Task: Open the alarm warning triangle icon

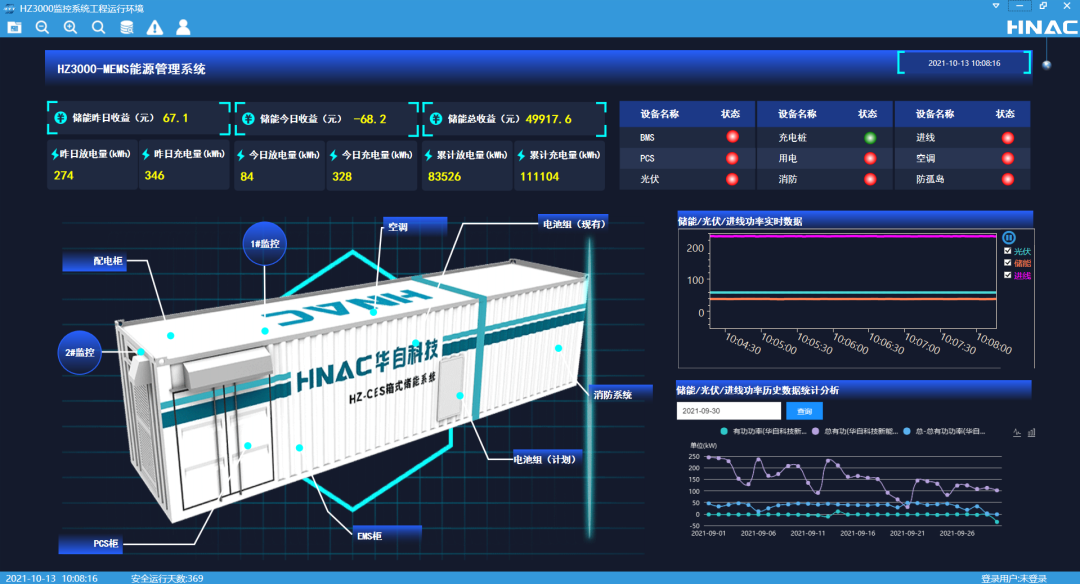Action: coord(155,27)
